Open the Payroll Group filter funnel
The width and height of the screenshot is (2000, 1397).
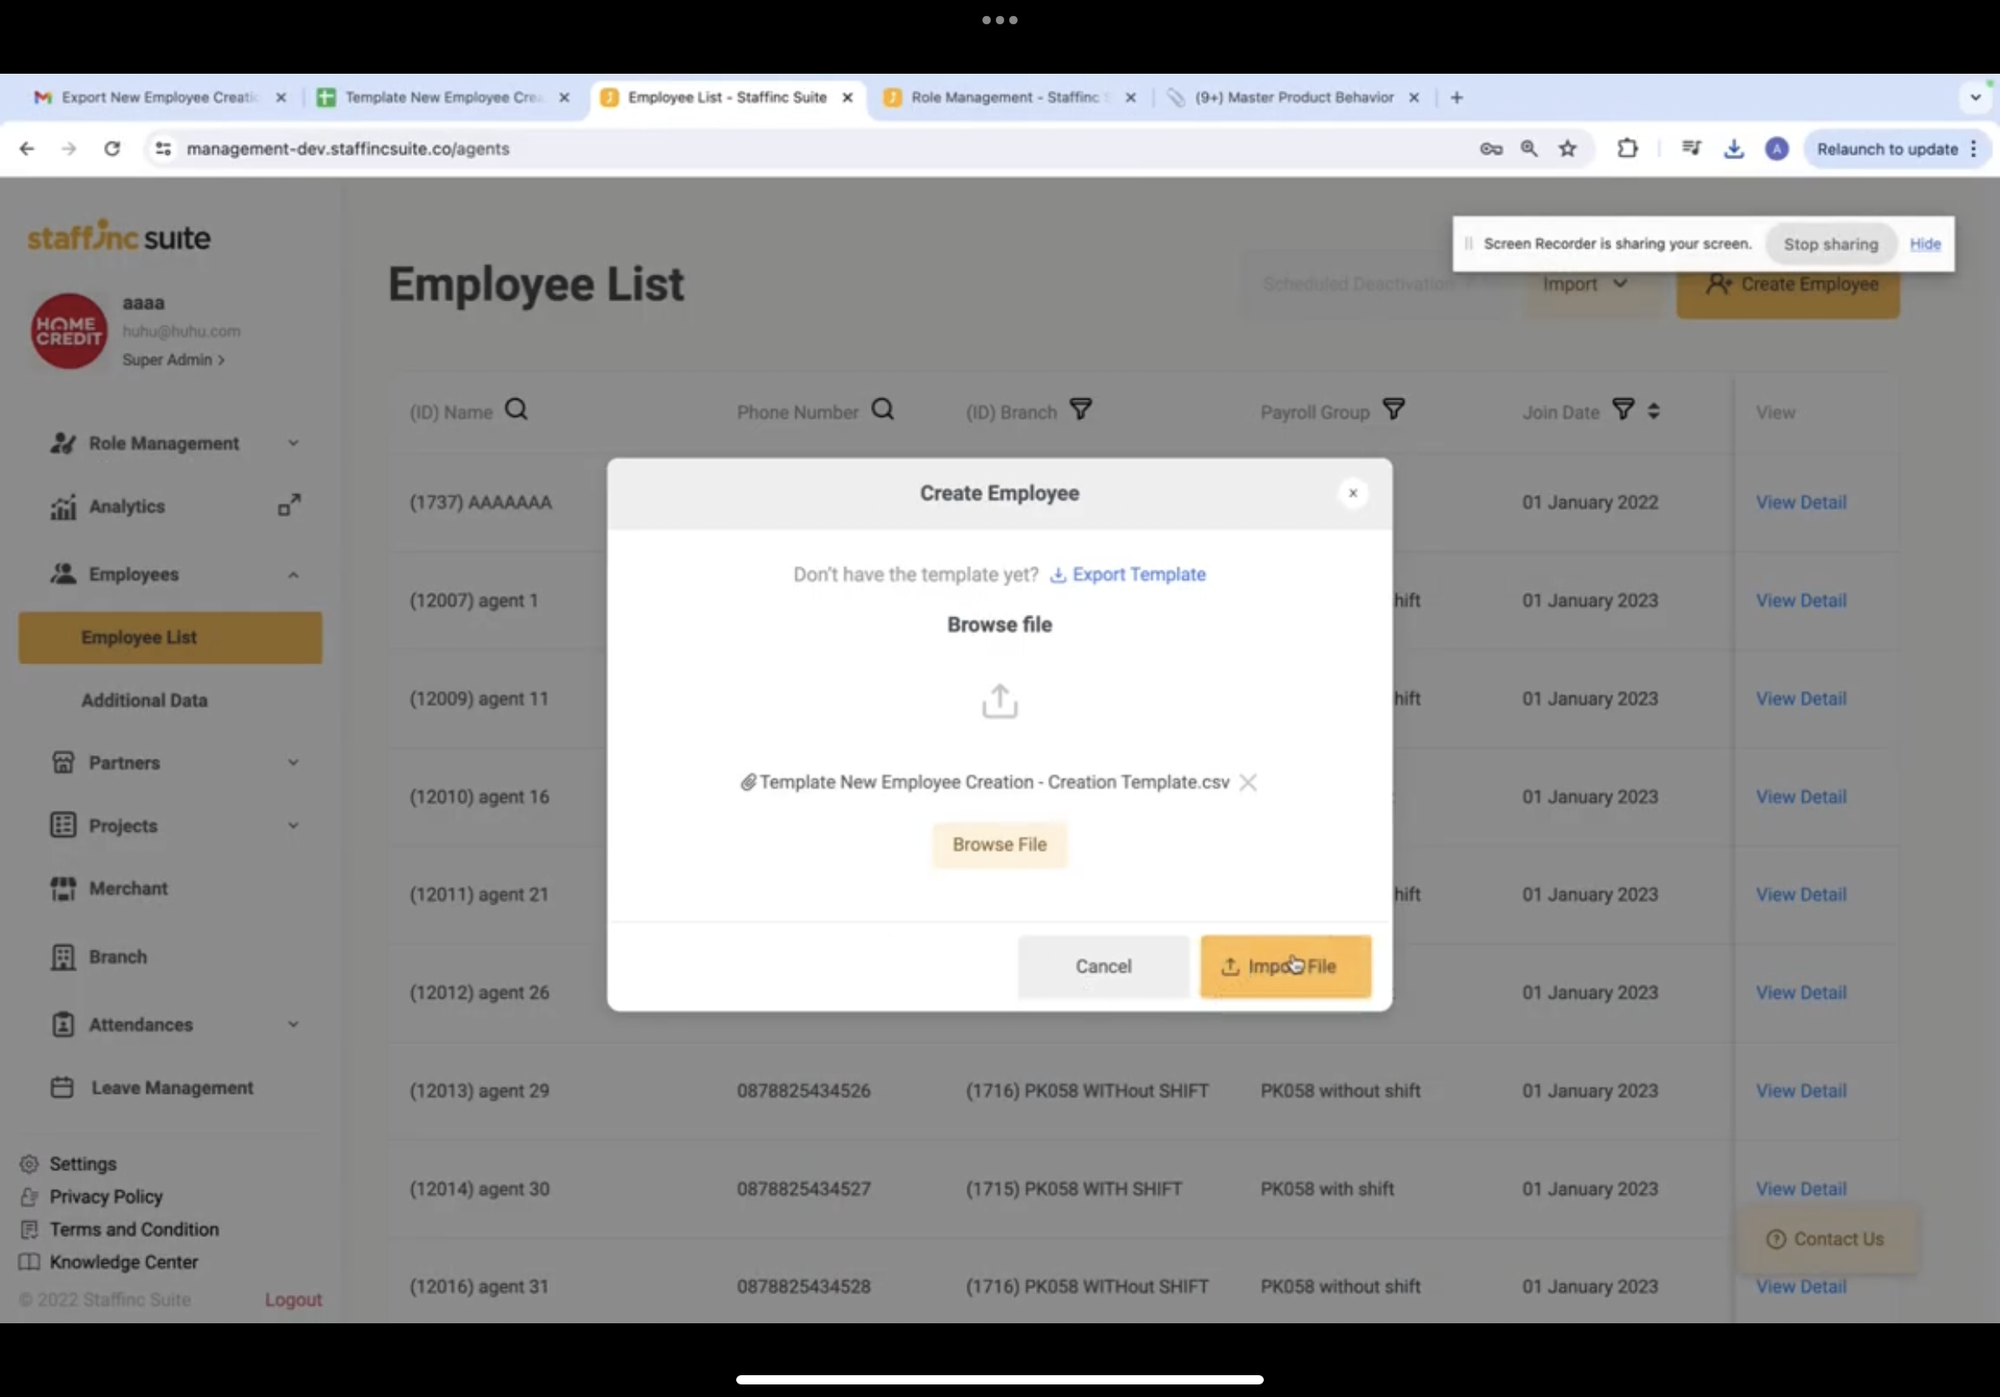point(1393,410)
